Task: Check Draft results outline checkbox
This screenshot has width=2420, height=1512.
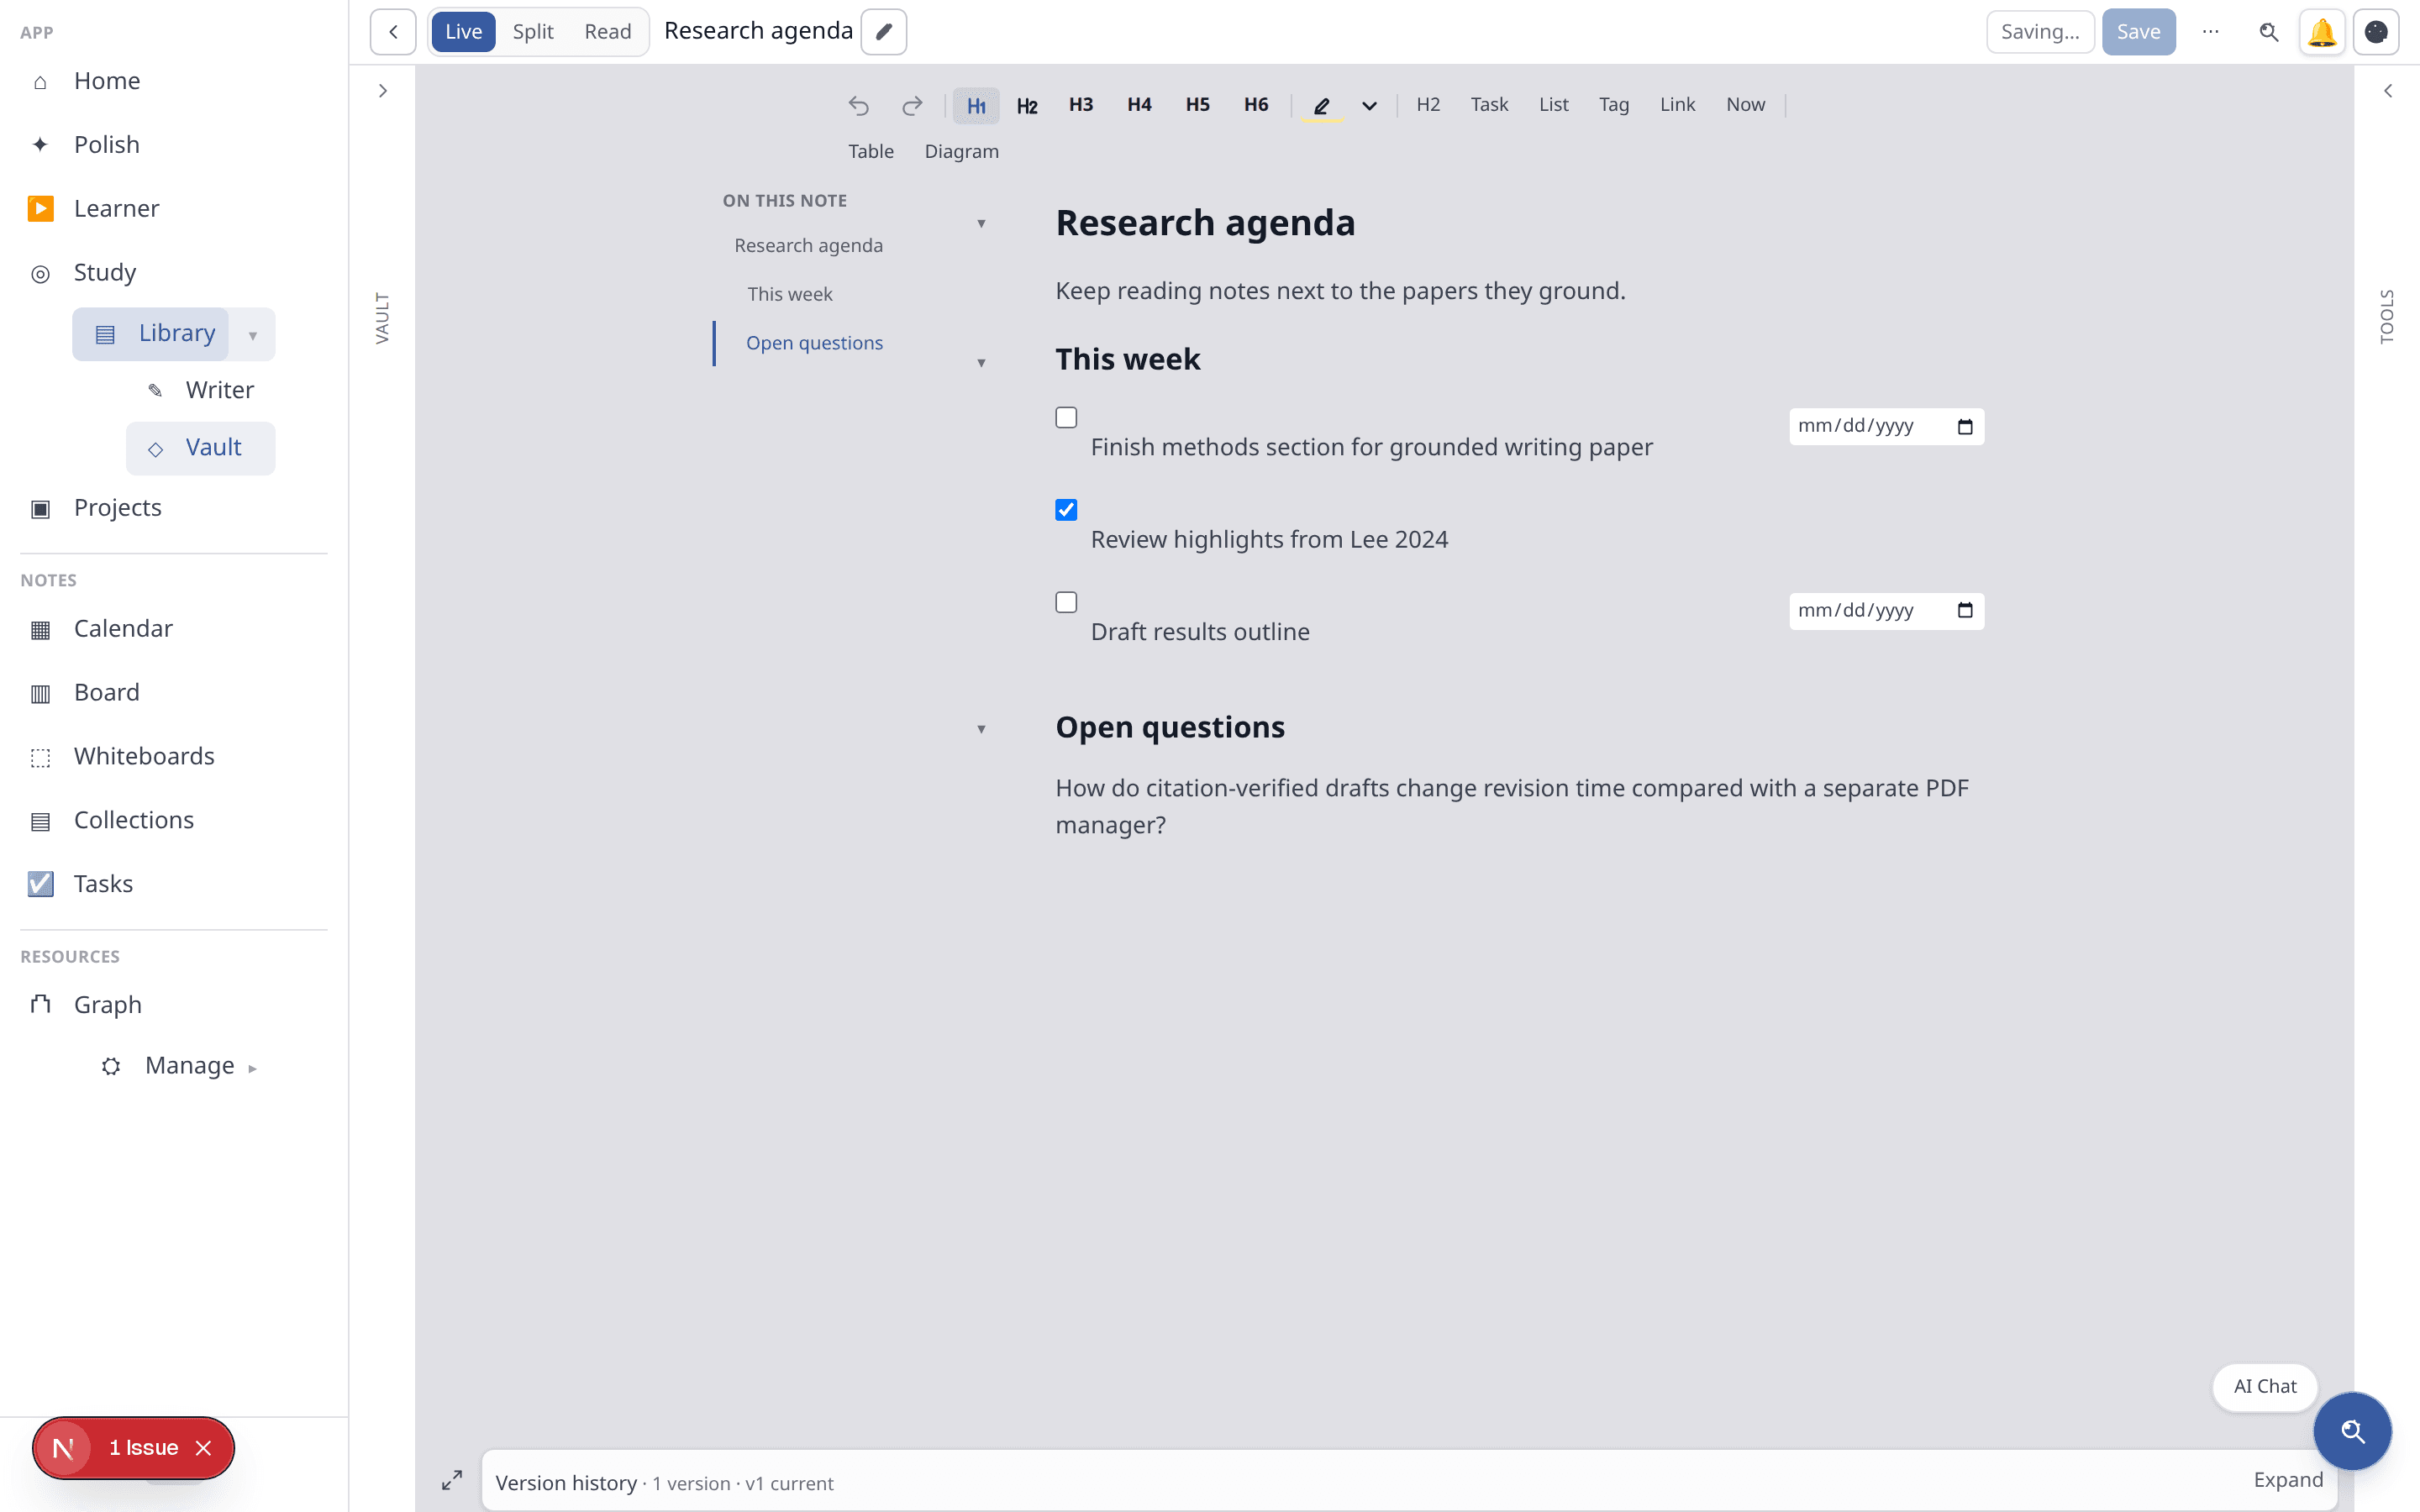Action: click(1066, 602)
